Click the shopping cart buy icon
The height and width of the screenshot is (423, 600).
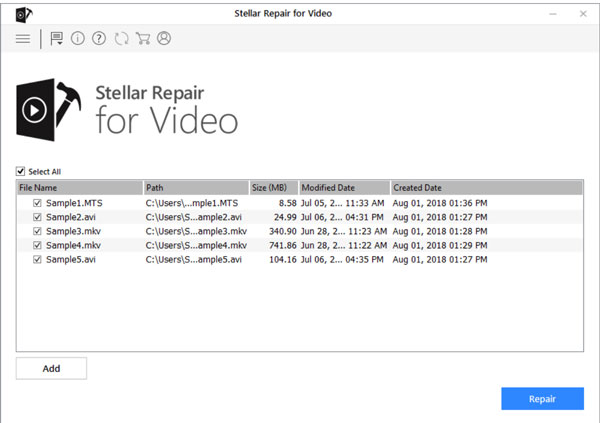tap(143, 39)
